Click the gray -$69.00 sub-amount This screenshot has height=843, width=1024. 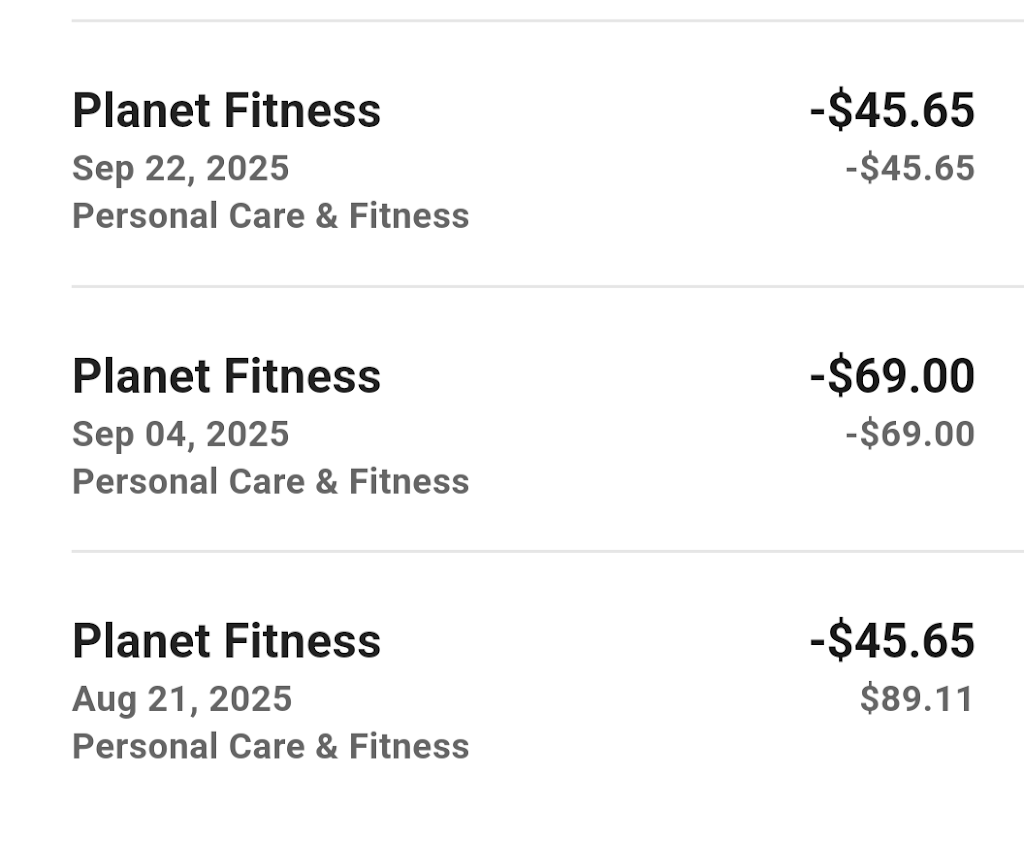tap(910, 434)
